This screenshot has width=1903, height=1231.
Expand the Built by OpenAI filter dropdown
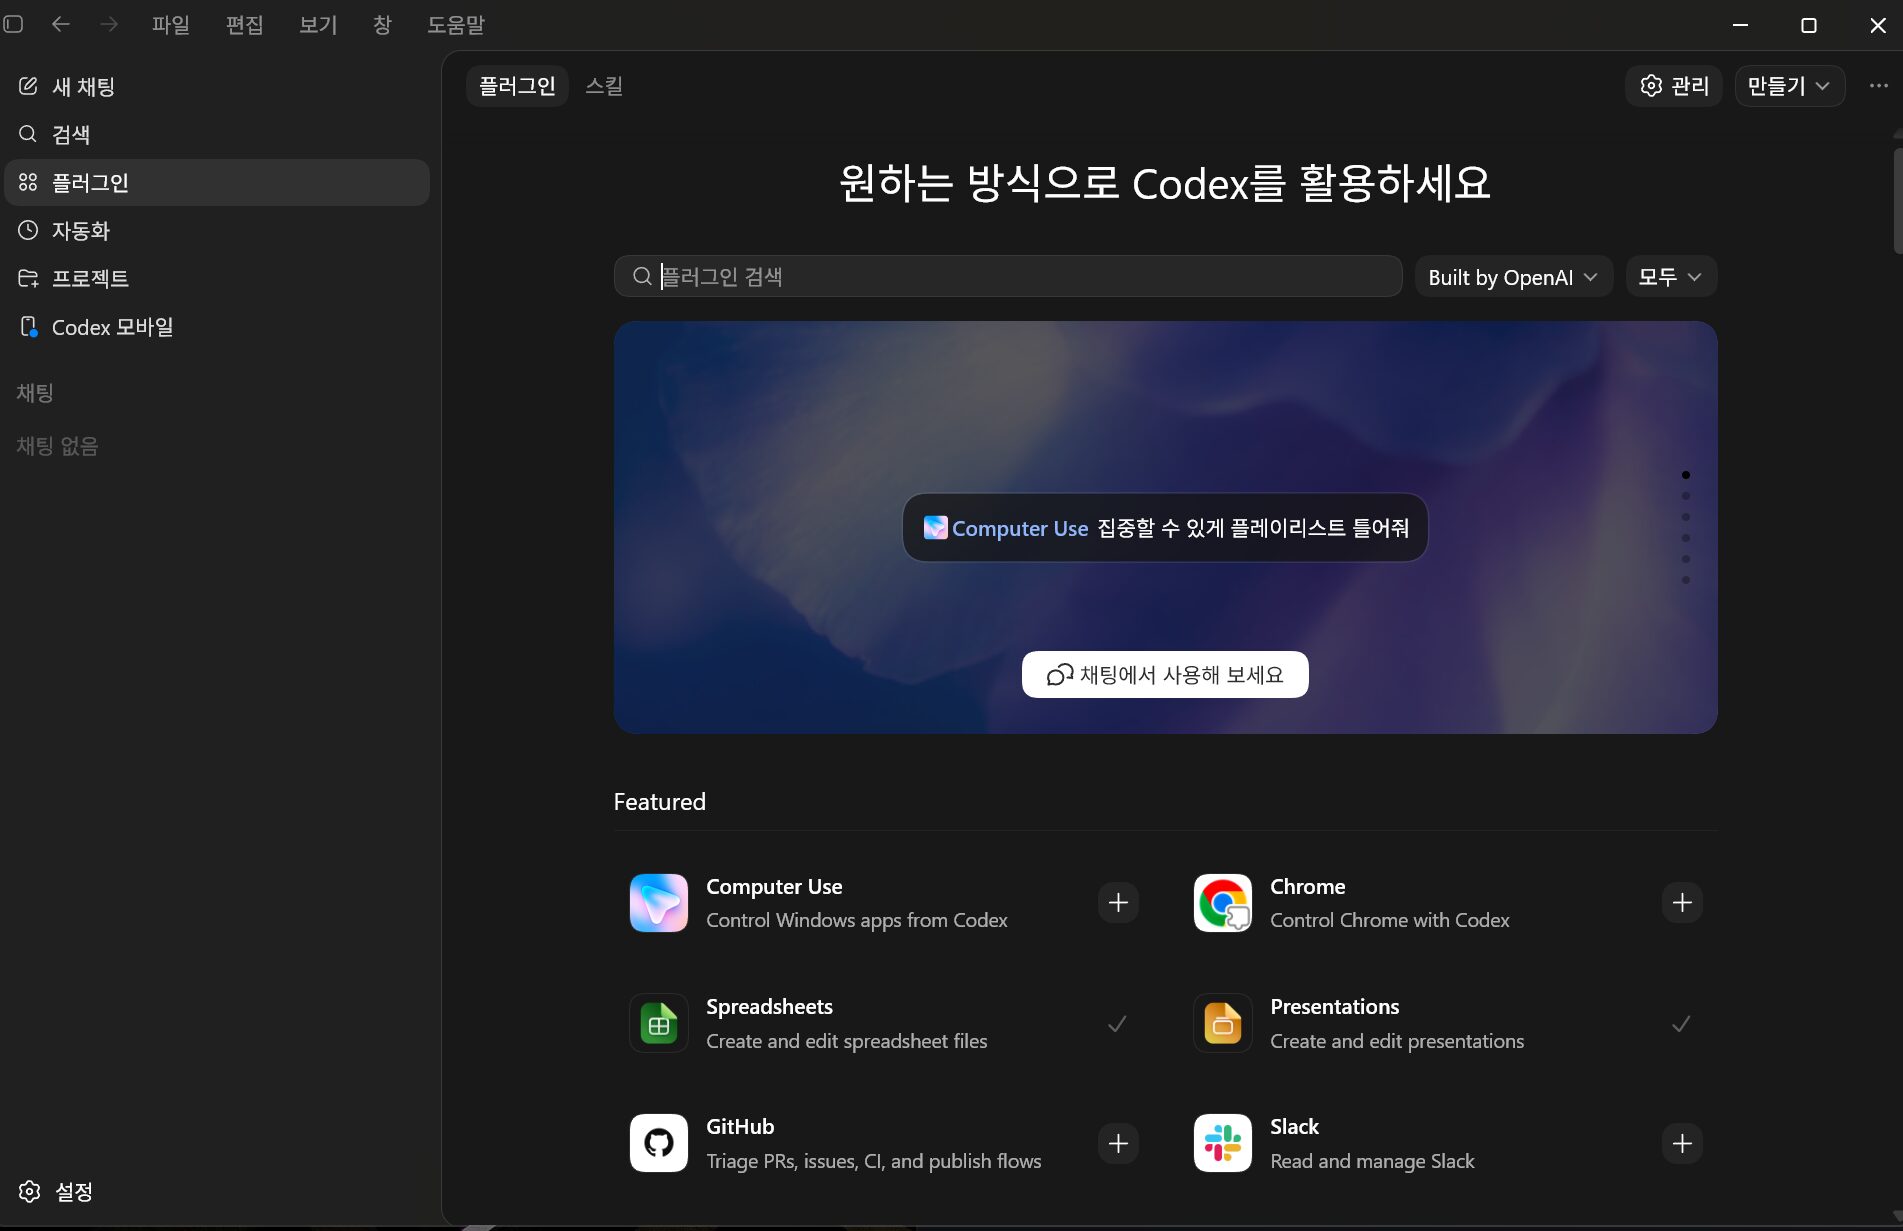tap(1514, 277)
